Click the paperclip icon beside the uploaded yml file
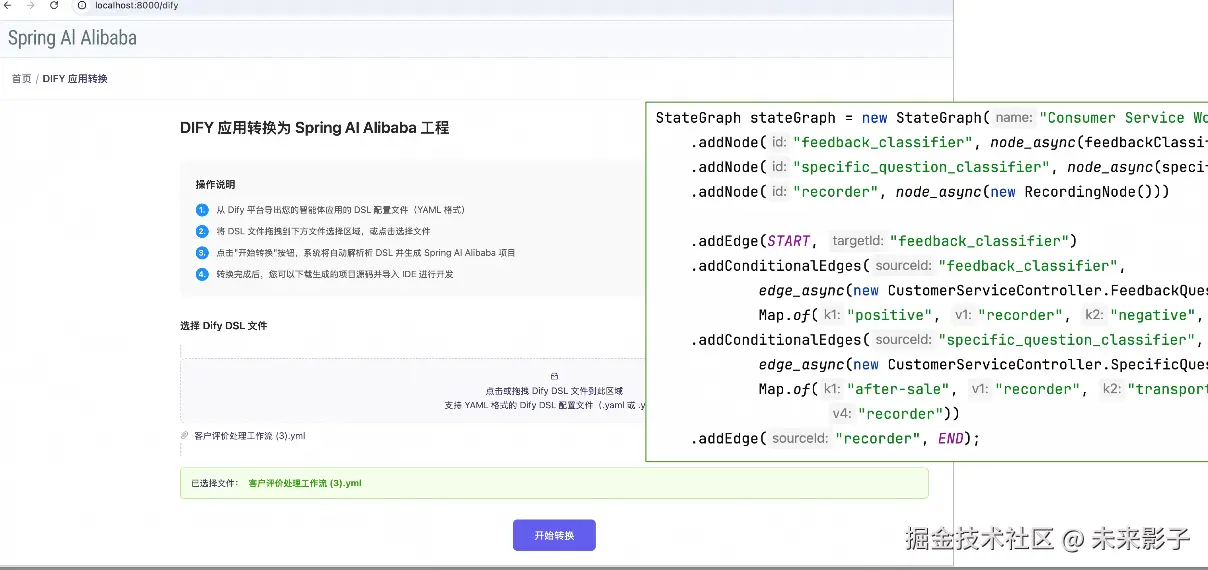 tap(184, 435)
